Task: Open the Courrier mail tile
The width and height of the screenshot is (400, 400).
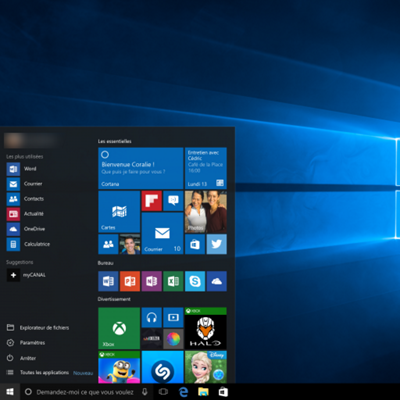Action: point(162,233)
